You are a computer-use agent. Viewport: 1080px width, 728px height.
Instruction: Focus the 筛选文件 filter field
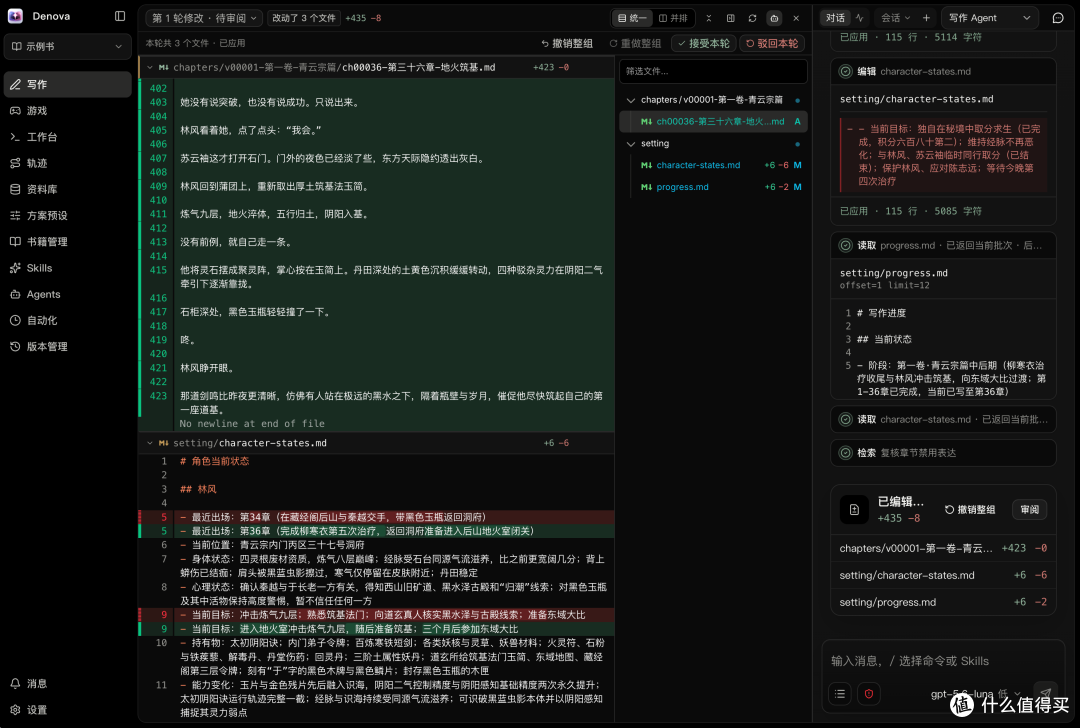[x=713, y=71]
